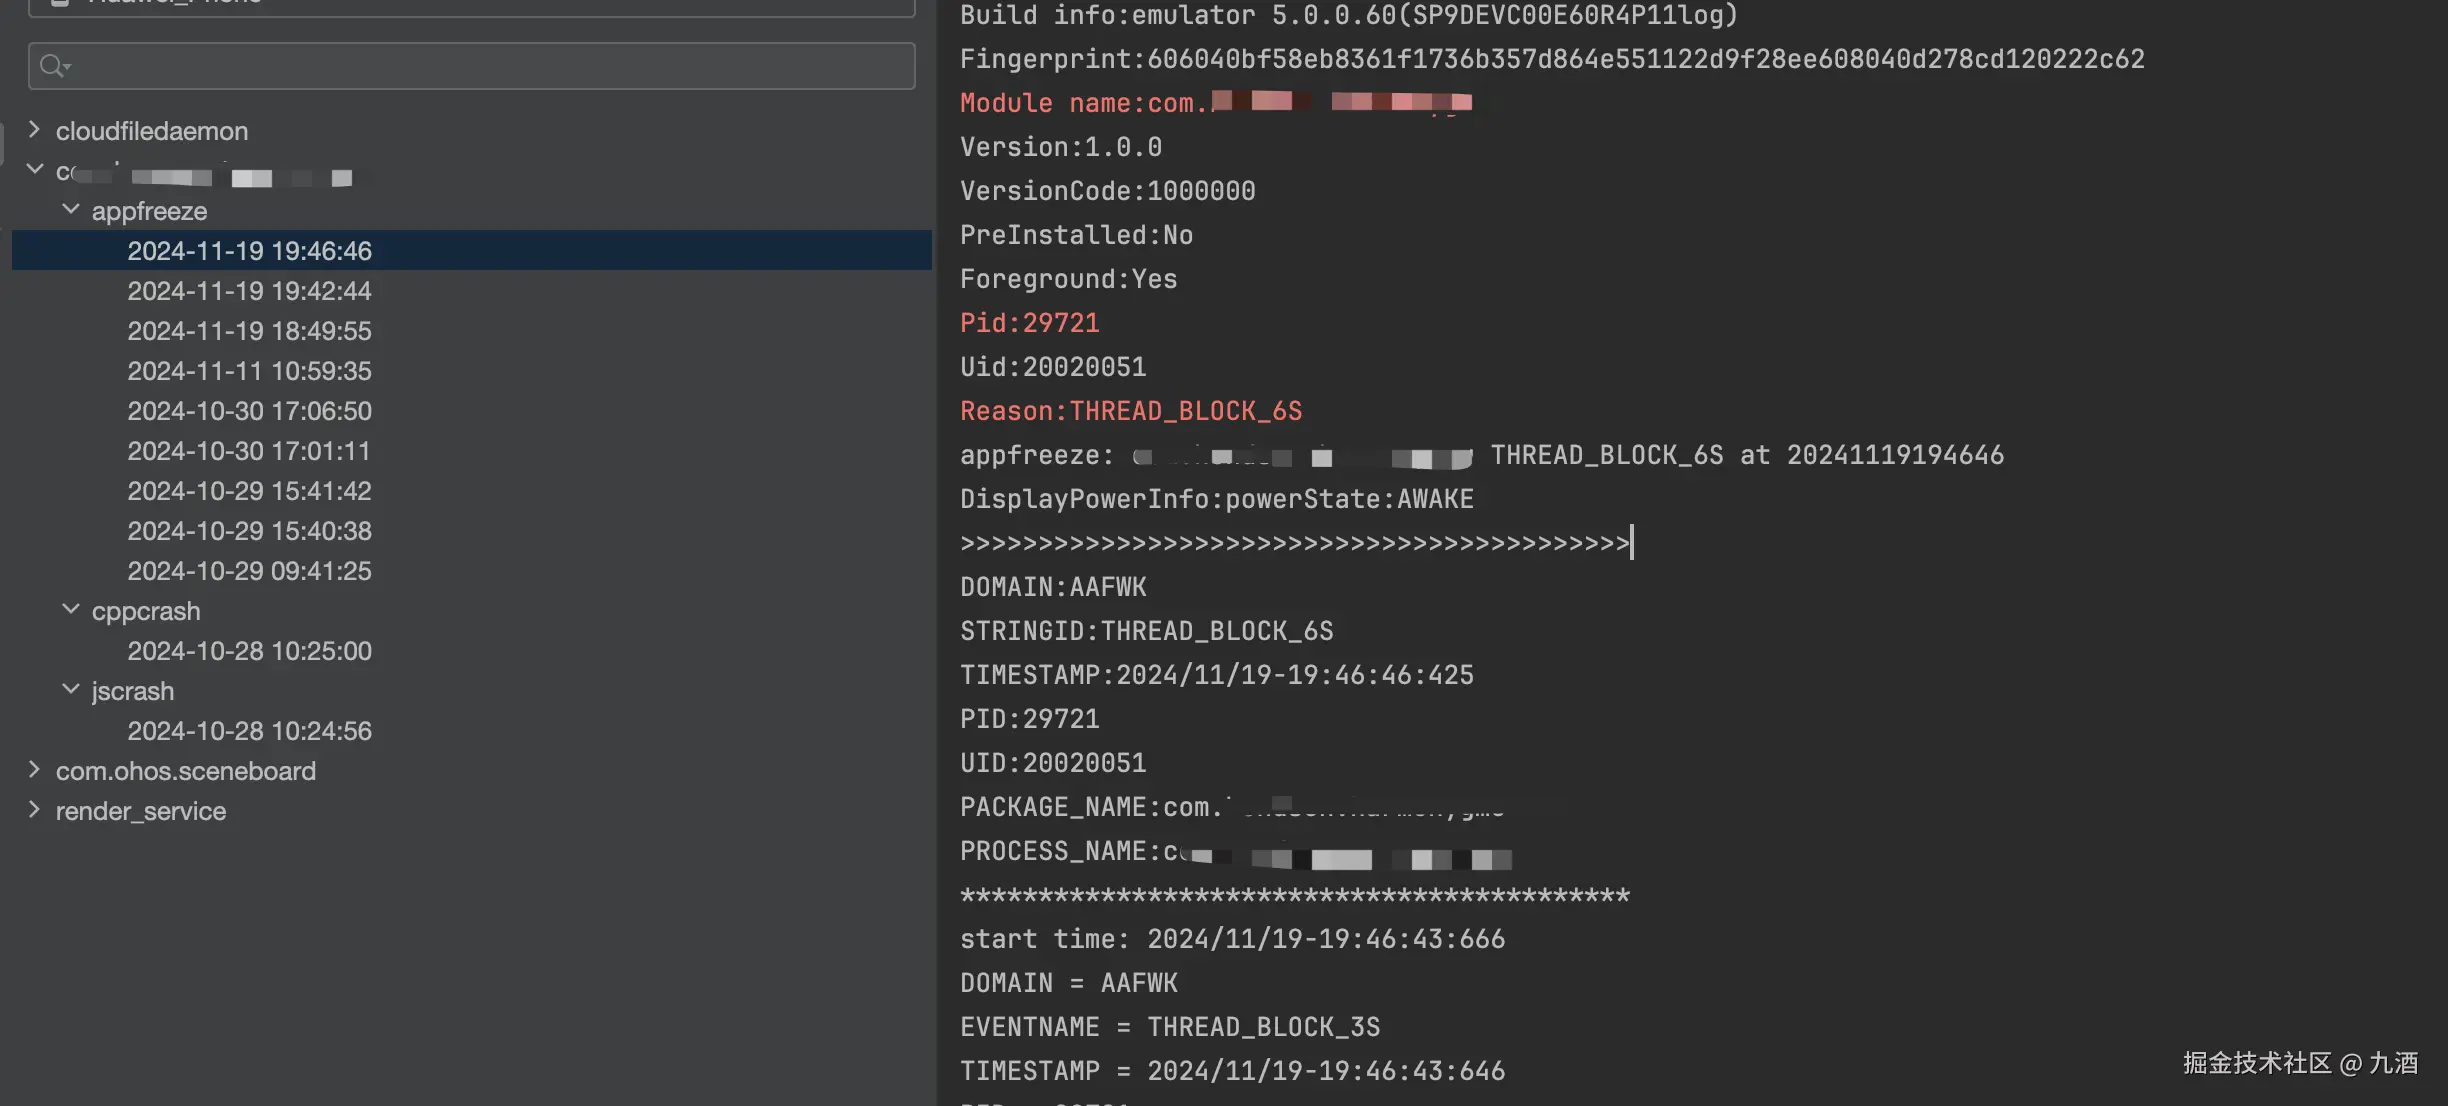Expand the com.ohos.sceneboard node
The width and height of the screenshot is (2448, 1106).
[34, 770]
